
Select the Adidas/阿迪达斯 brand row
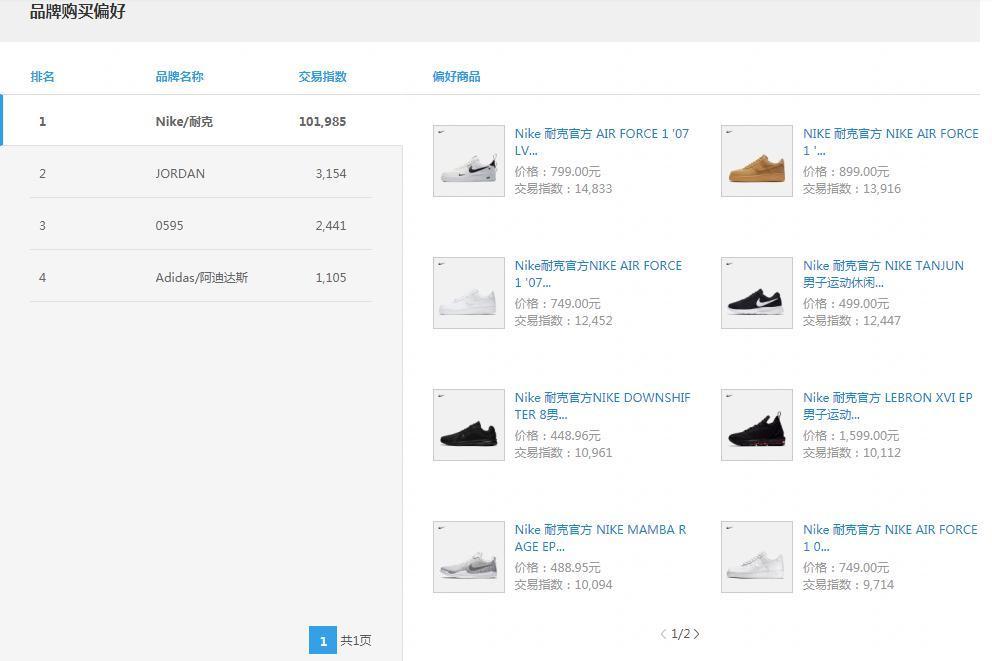pos(201,278)
